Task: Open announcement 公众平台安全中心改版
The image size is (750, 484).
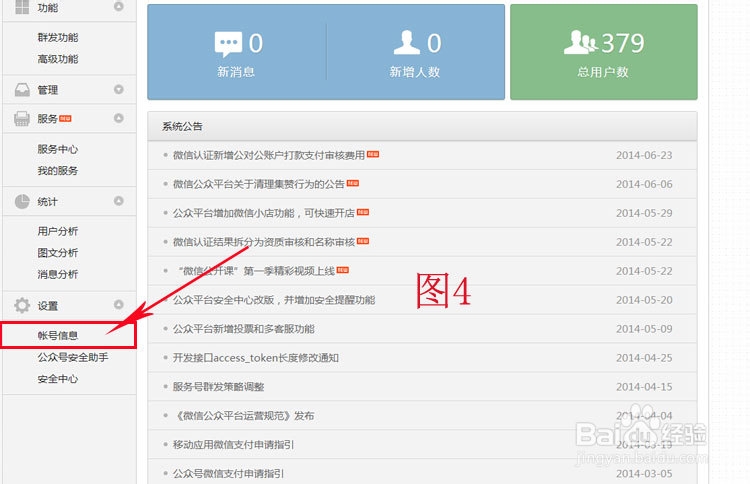Action: 274,300
